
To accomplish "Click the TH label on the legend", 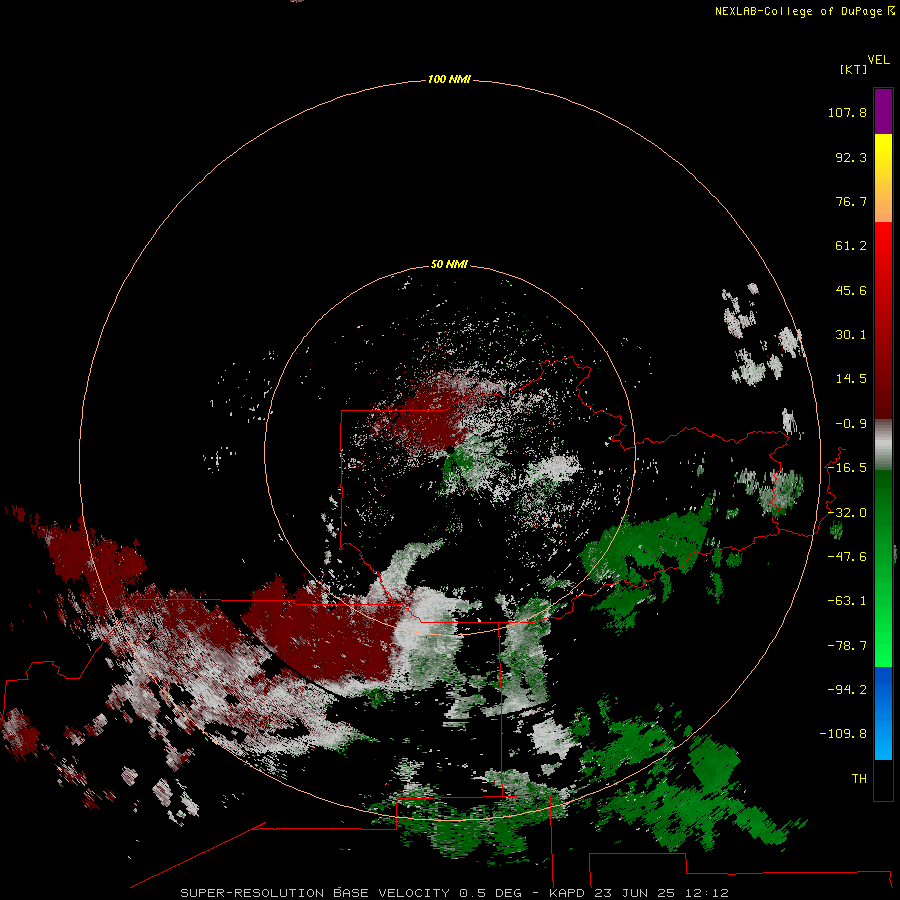I will tap(859, 779).
